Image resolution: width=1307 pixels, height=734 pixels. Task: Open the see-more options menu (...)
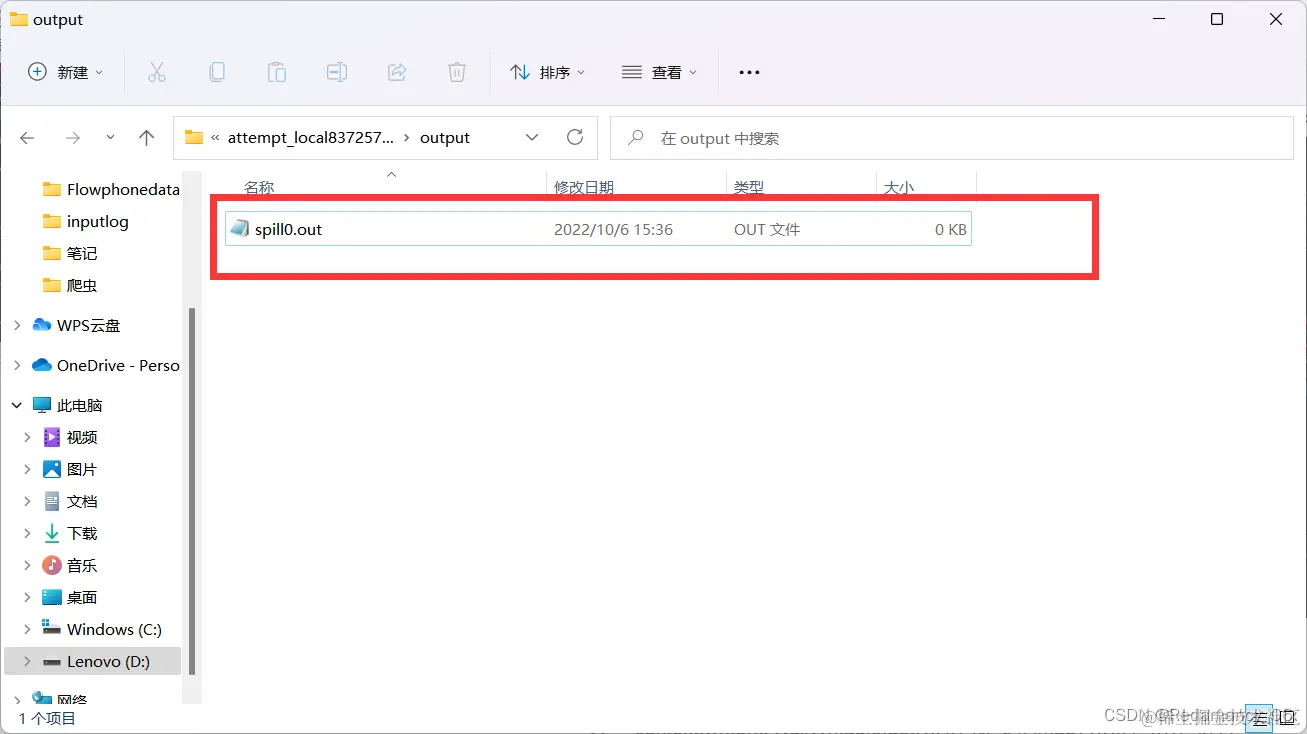[749, 71]
